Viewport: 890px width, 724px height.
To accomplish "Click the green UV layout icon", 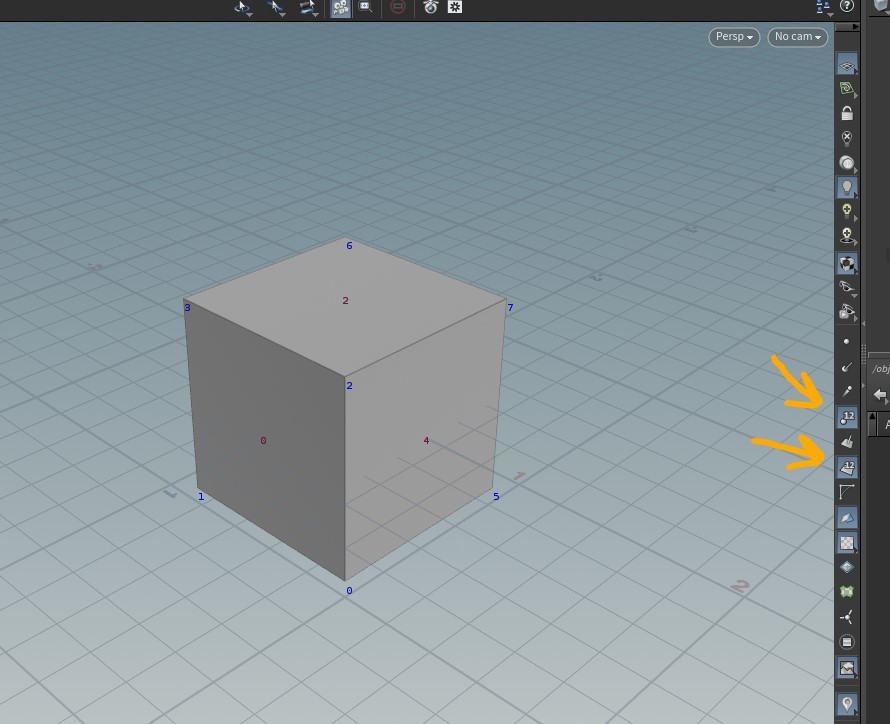I will tap(847, 592).
